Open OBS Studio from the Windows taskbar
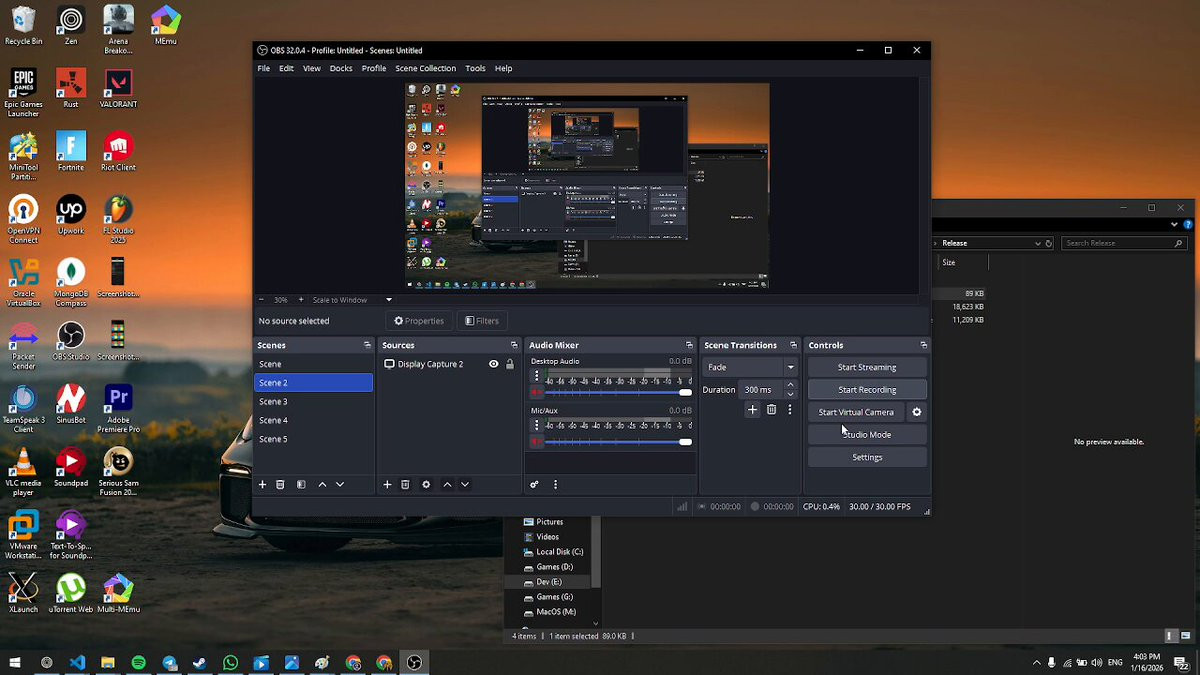The image size is (1200, 675). click(414, 663)
